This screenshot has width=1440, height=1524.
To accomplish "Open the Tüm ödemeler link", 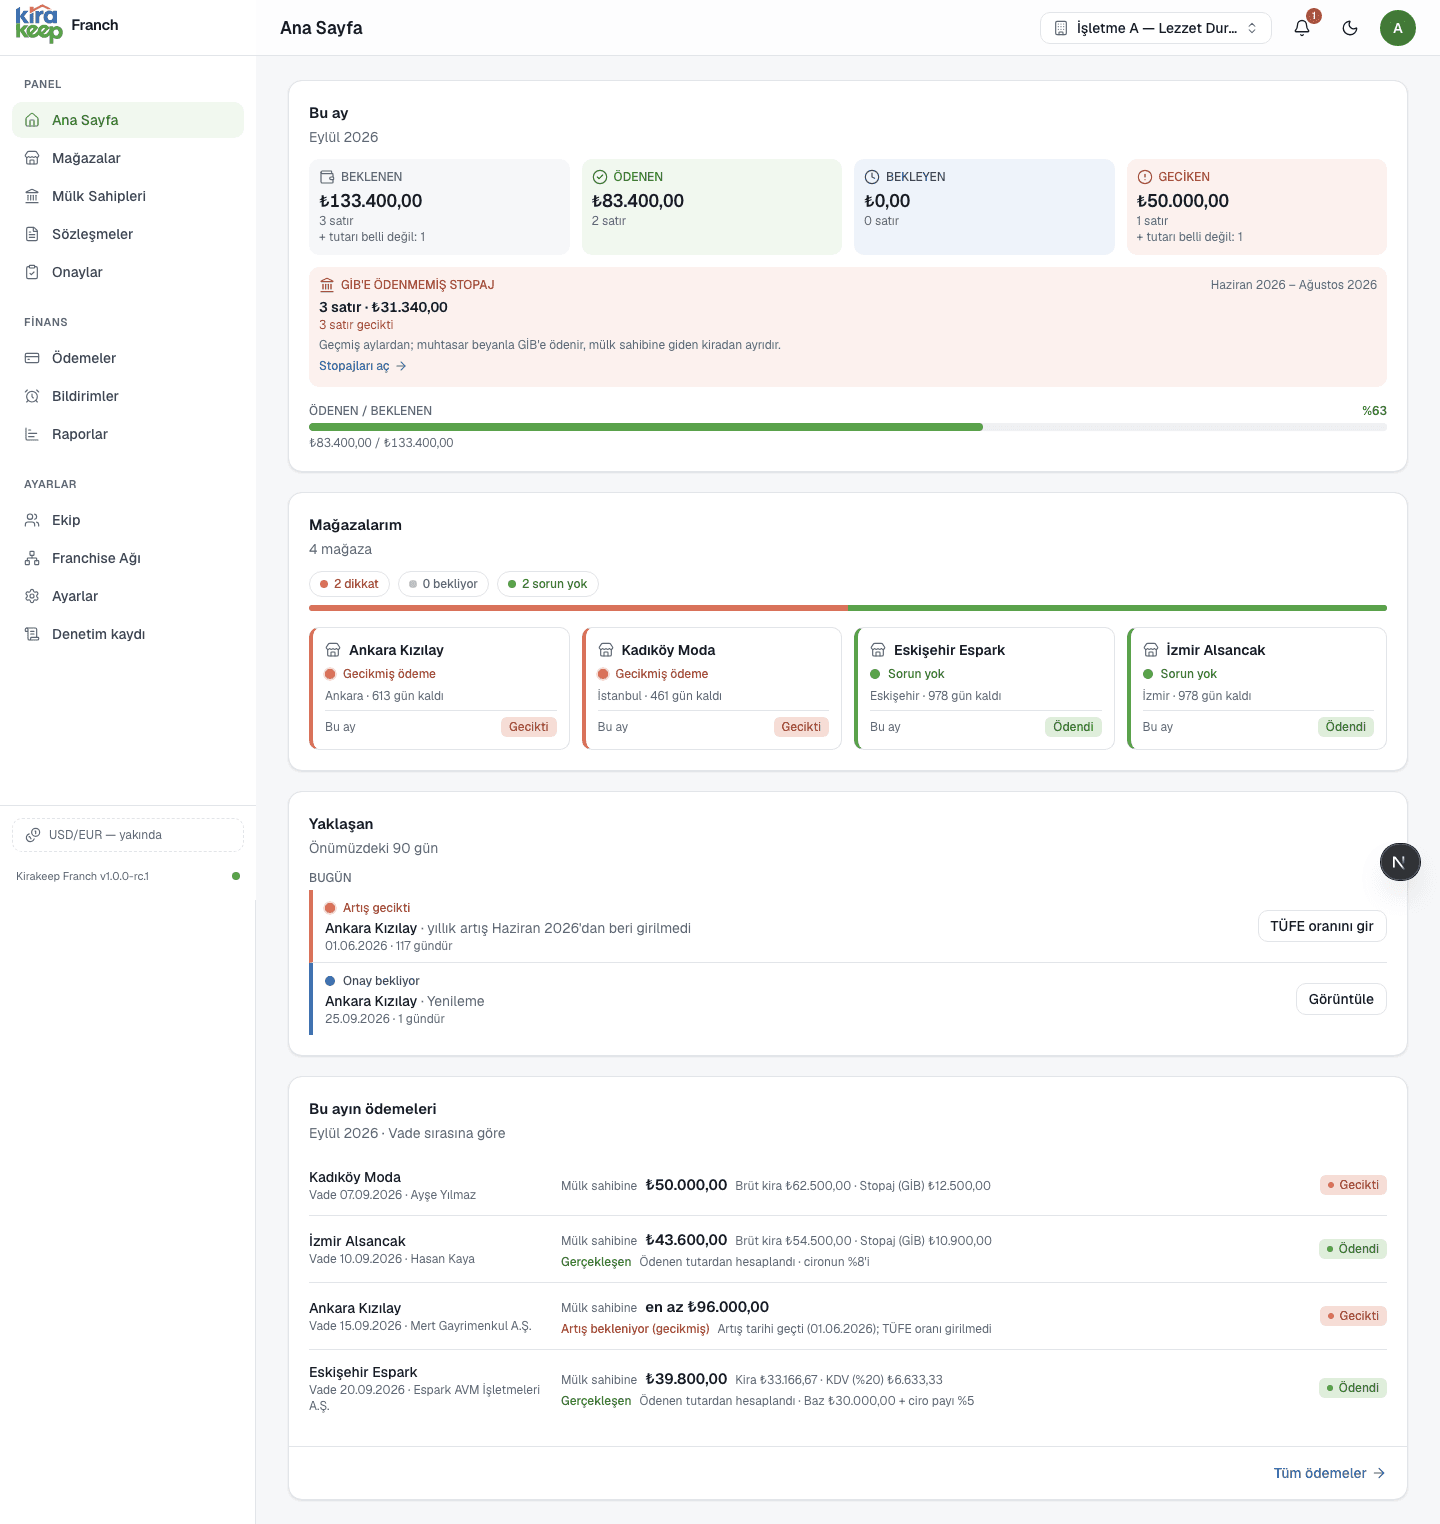I will click(1329, 1473).
